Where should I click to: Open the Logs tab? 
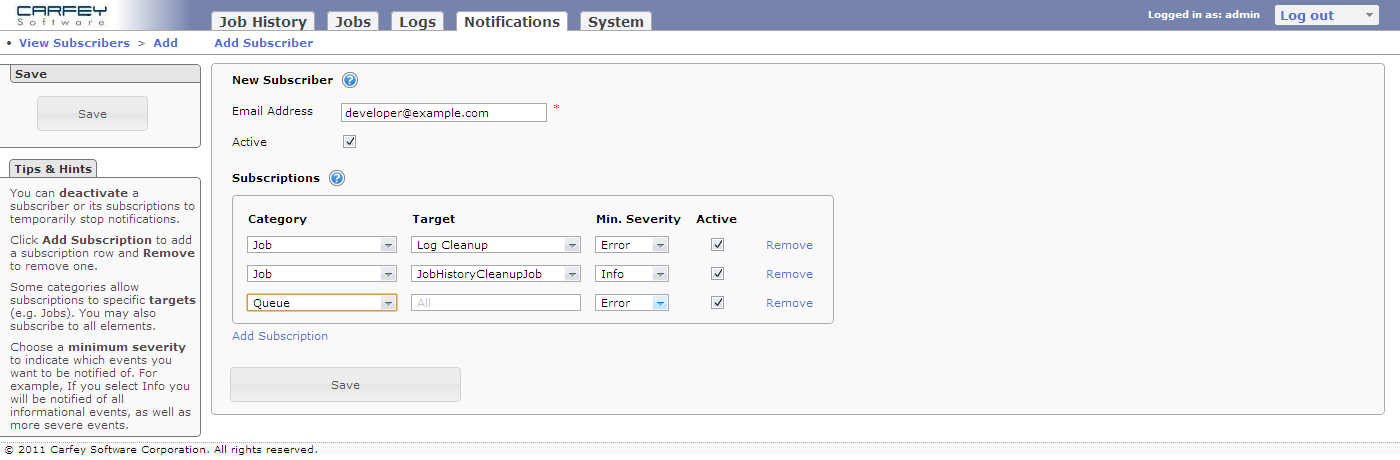pos(418,22)
